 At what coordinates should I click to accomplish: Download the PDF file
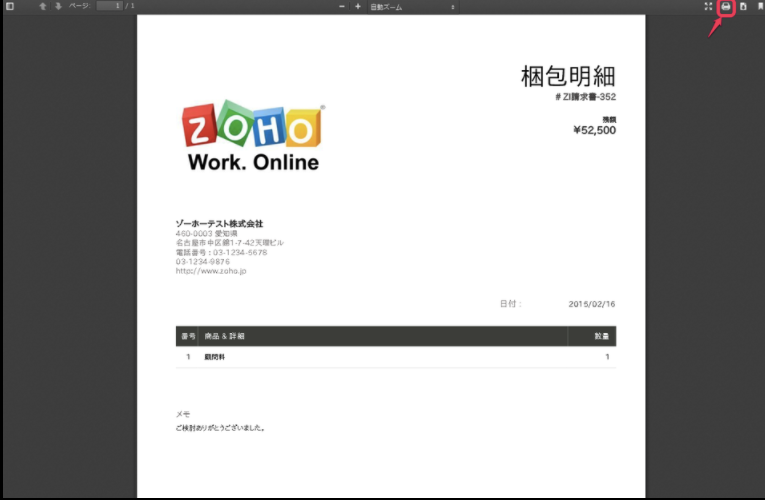point(743,6)
